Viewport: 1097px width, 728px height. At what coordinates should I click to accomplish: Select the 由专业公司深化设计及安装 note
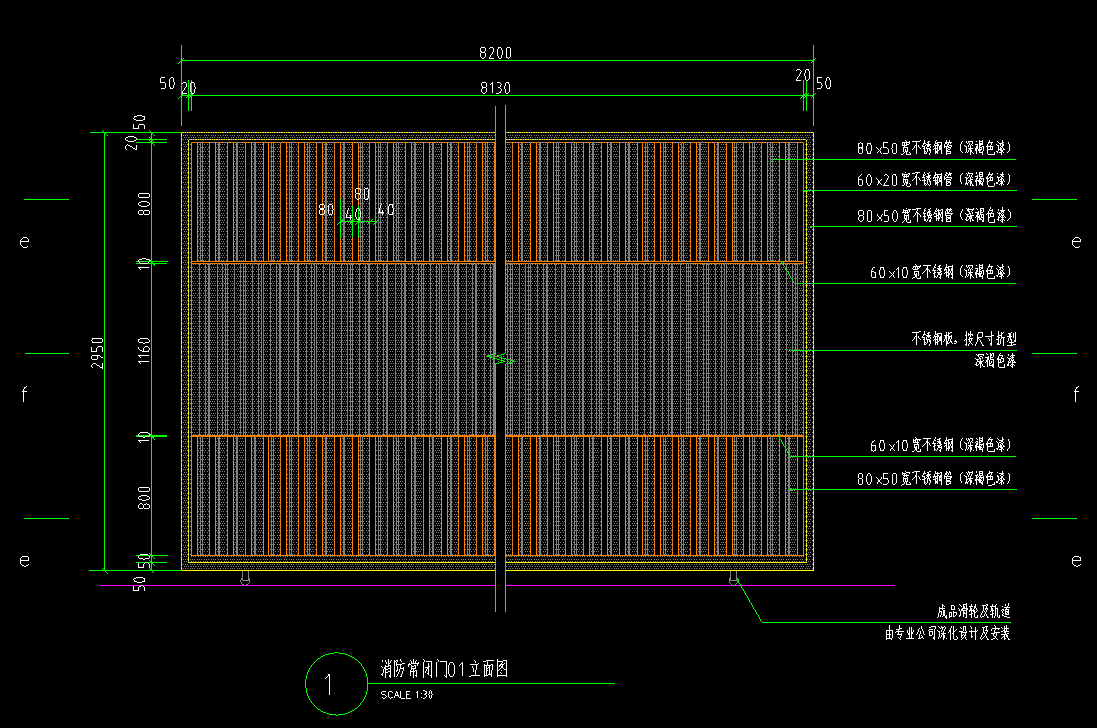(946, 633)
